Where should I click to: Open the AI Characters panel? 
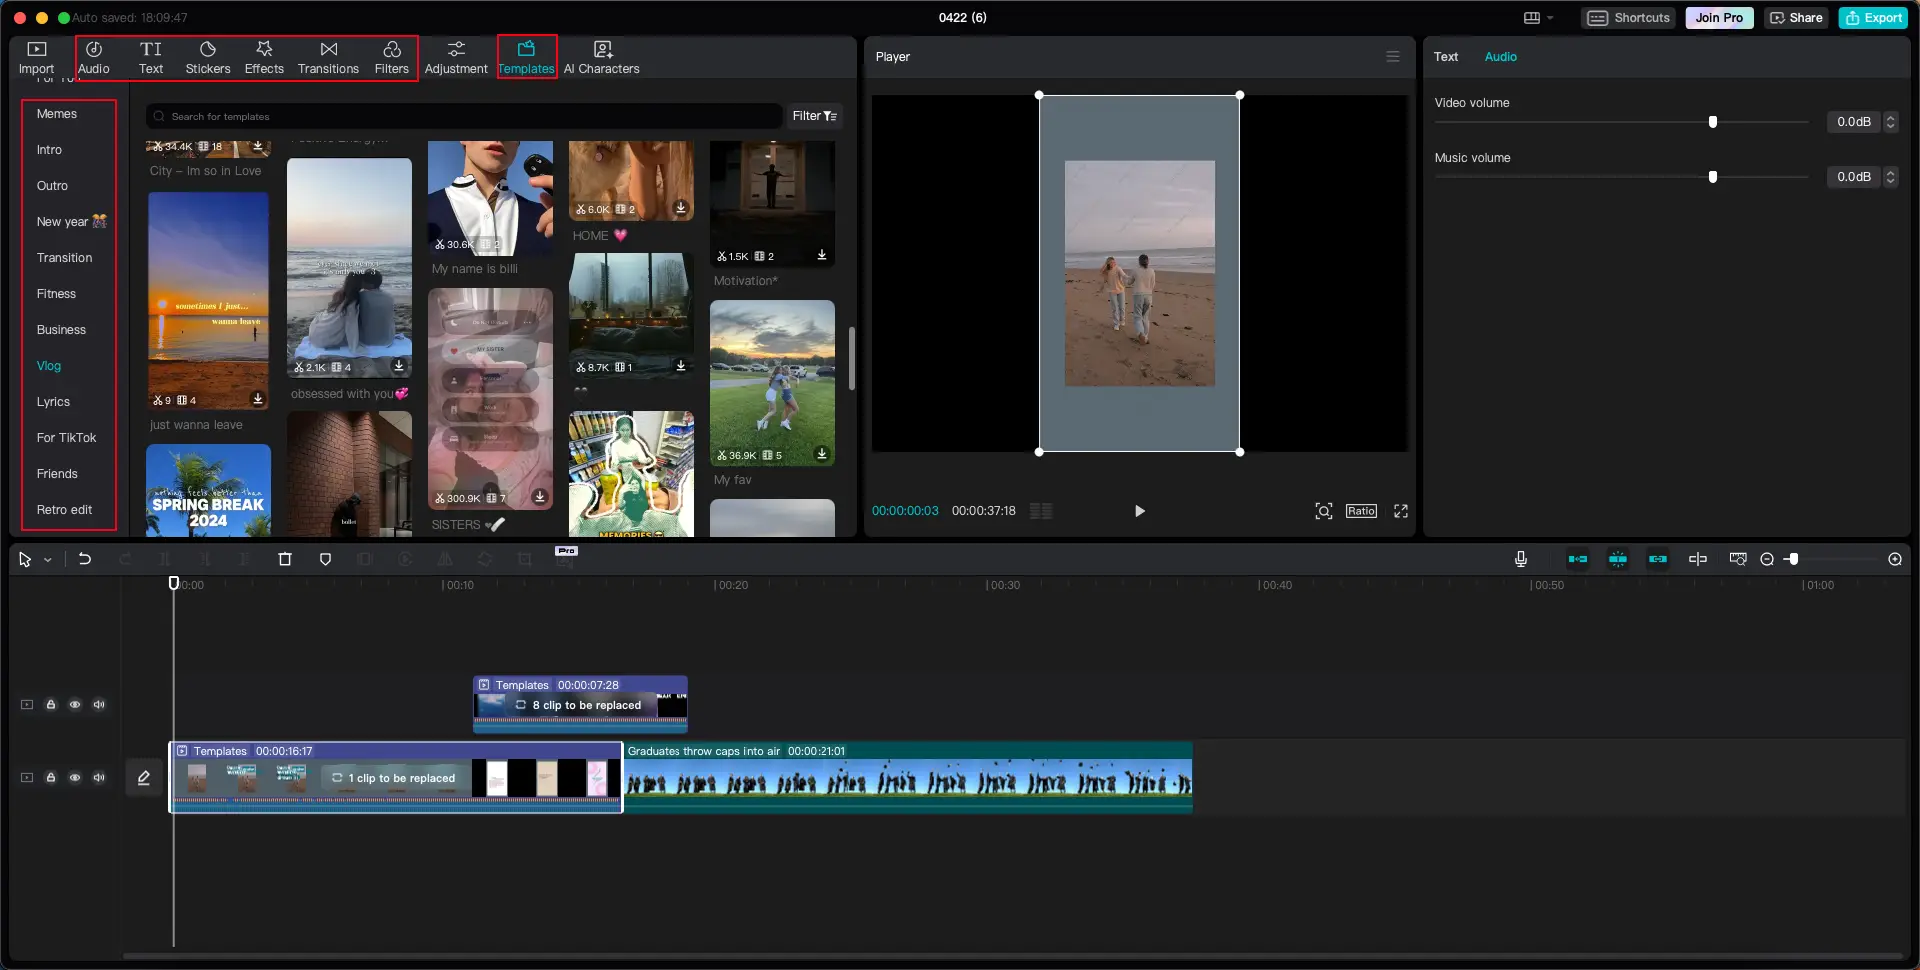point(601,57)
